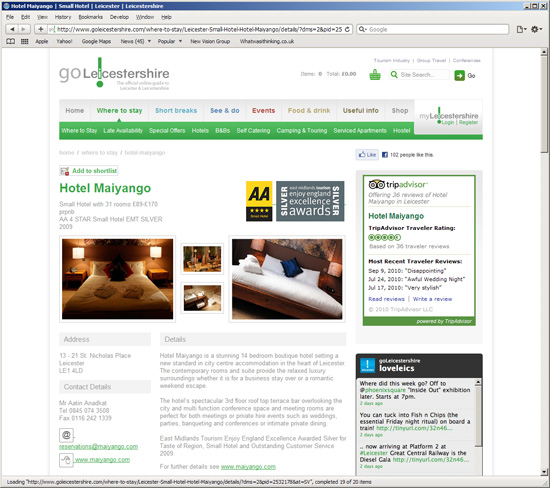Open the small restaurant thumbnail photo
The image size is (550, 488).
(202, 259)
